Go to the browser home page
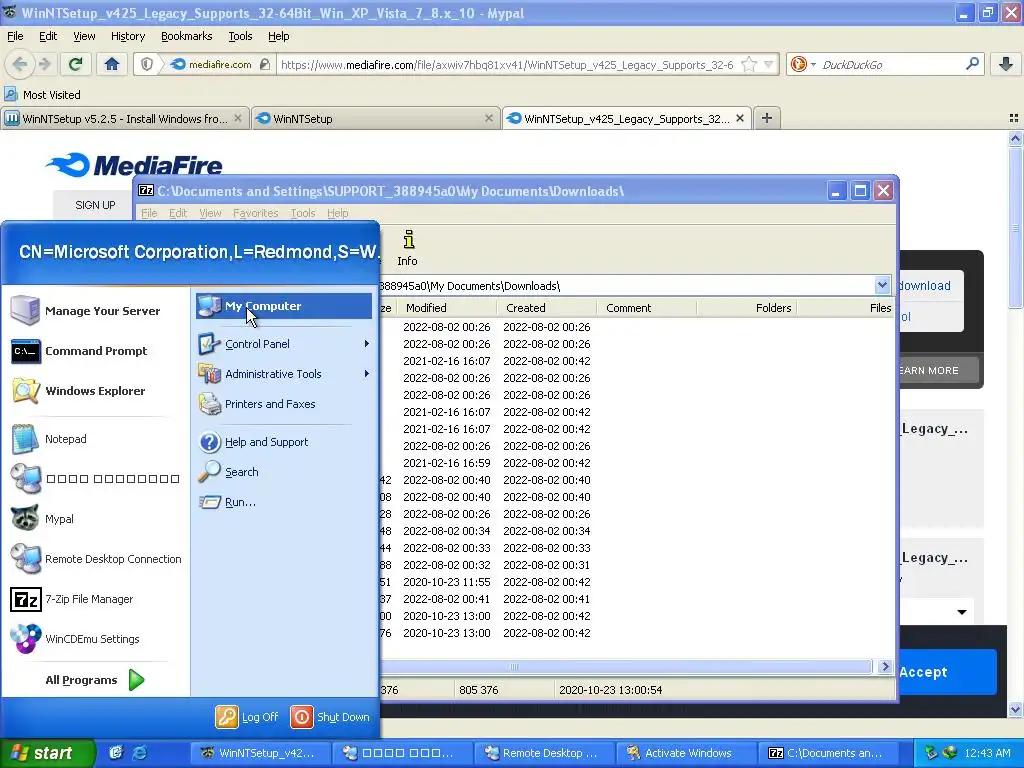1024x768 pixels. (112, 64)
